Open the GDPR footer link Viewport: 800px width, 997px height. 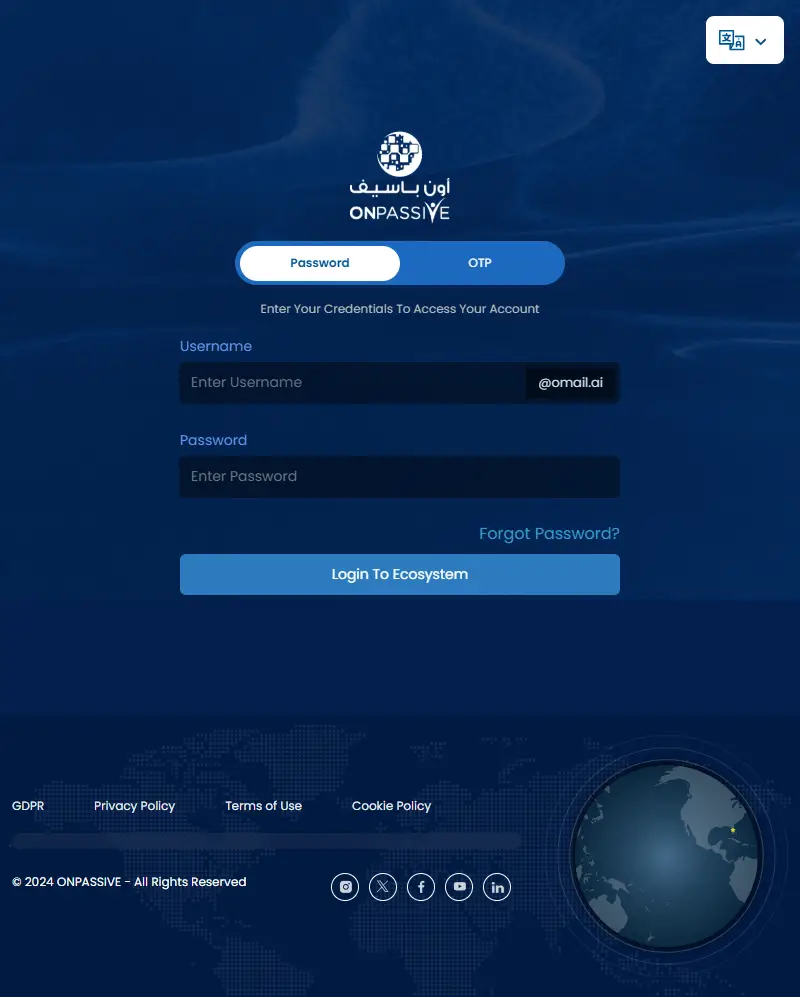(x=28, y=806)
